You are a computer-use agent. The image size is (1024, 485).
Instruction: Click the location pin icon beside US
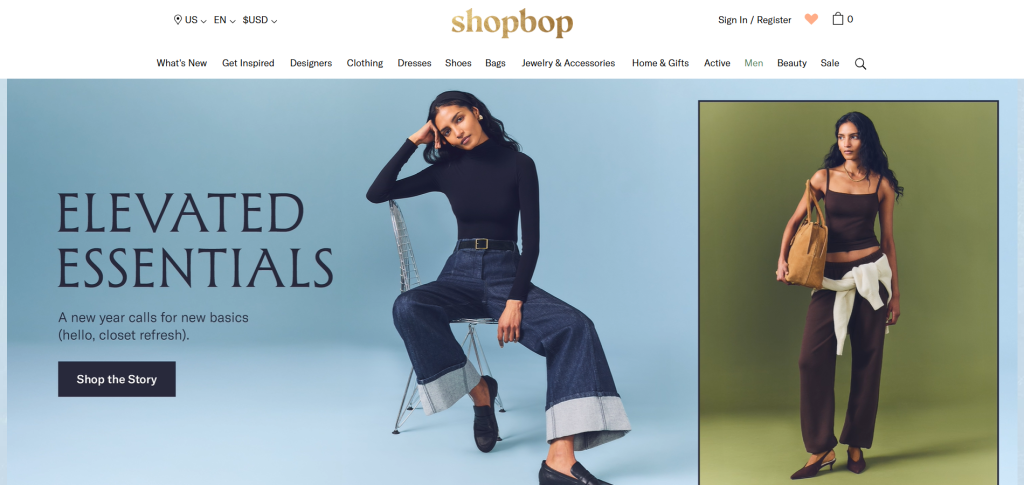[x=178, y=20]
